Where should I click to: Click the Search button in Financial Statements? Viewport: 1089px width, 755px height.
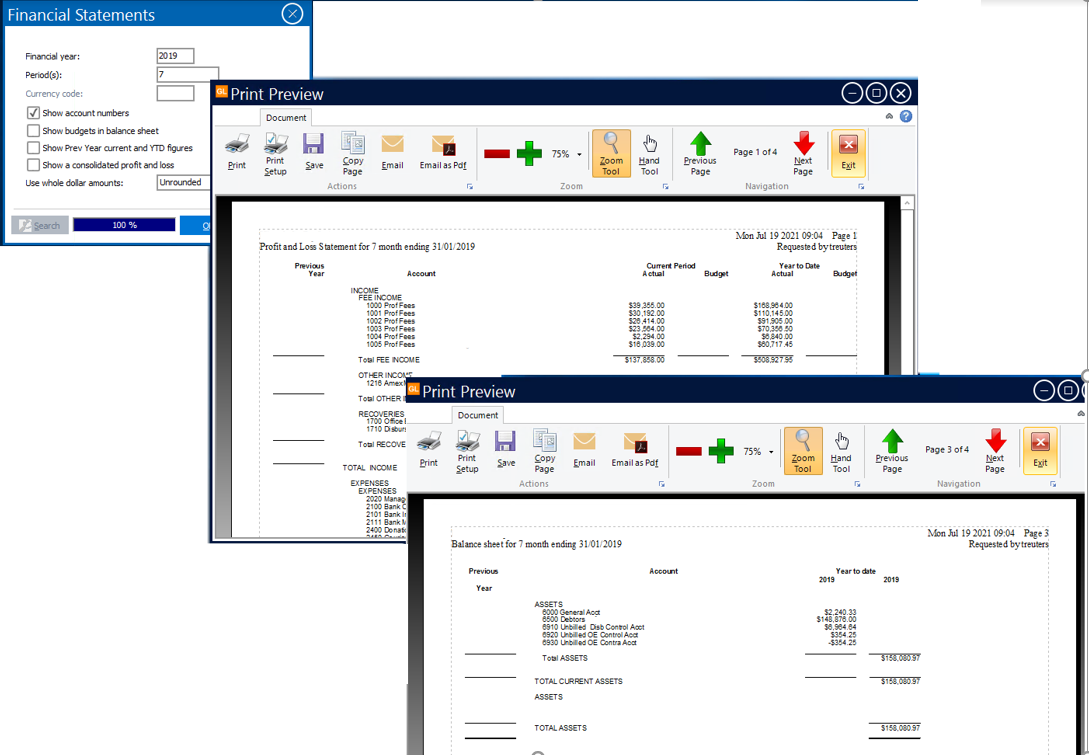pos(40,224)
